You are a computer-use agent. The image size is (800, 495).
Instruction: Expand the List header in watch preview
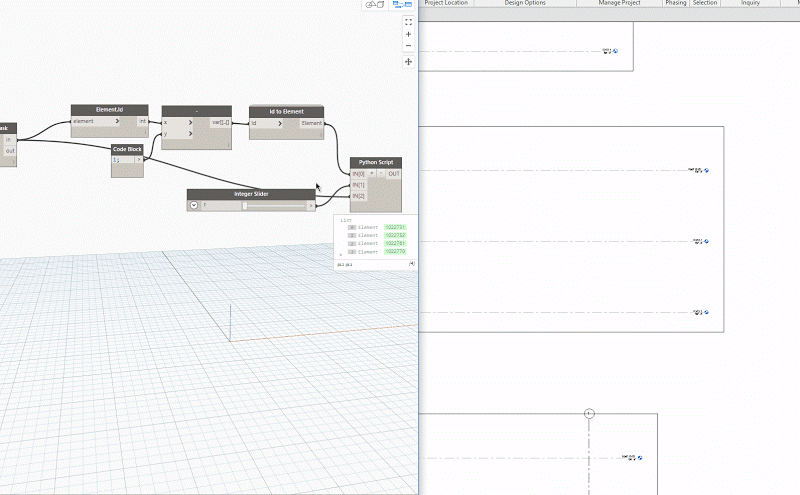click(346, 220)
